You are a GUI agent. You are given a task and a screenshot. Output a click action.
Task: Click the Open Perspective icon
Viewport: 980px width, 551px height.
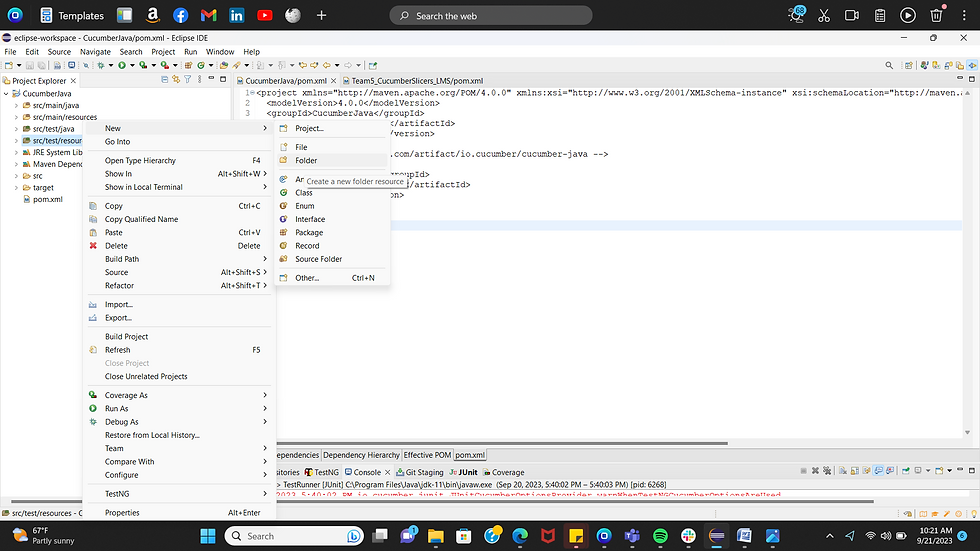[x=909, y=65]
